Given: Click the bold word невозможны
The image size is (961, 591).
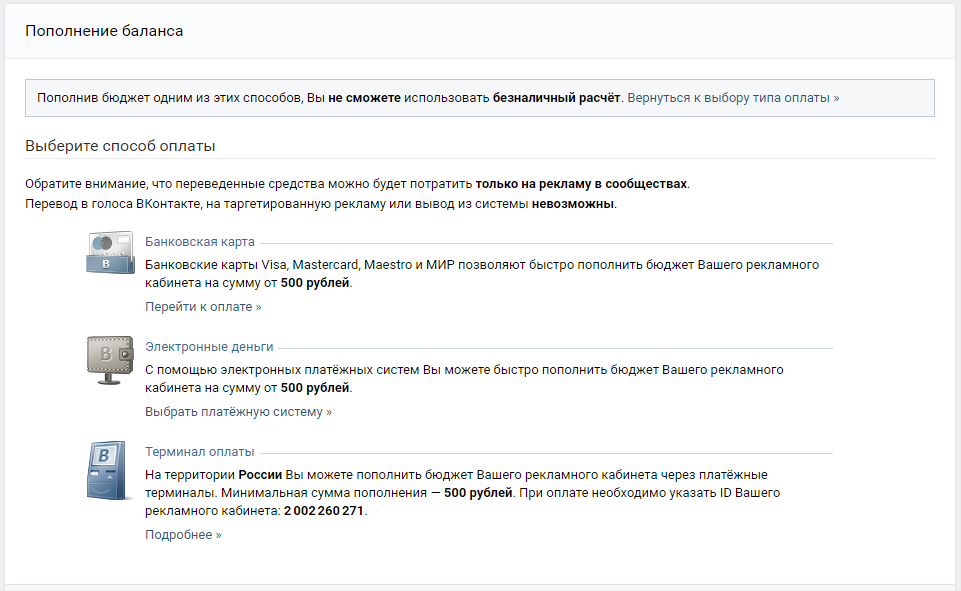Looking at the screenshot, I should 572,204.
